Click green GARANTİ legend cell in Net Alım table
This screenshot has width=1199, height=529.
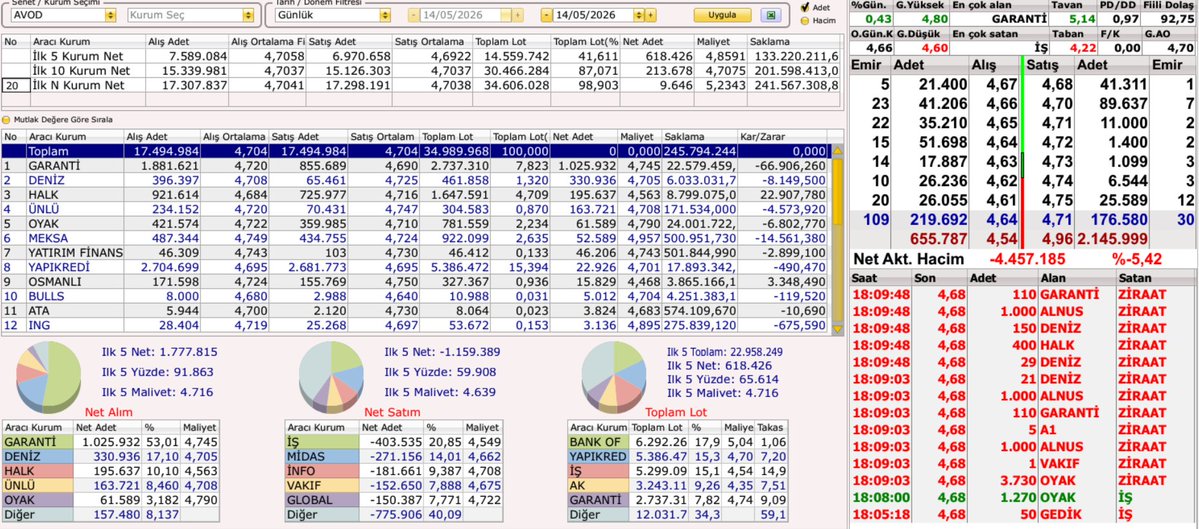38,442
